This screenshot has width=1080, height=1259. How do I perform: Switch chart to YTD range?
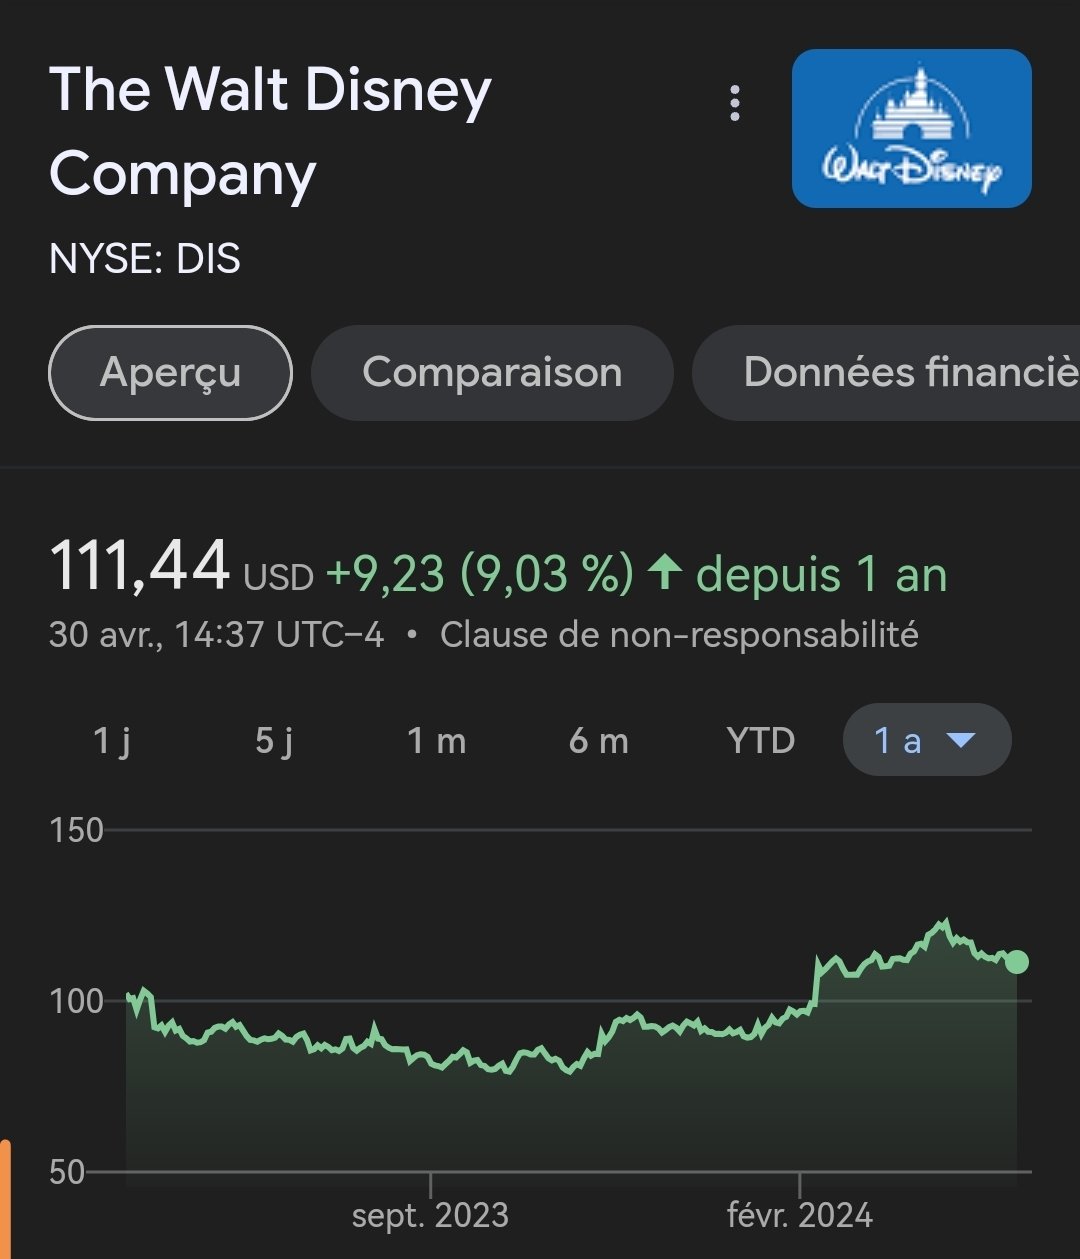click(x=761, y=741)
